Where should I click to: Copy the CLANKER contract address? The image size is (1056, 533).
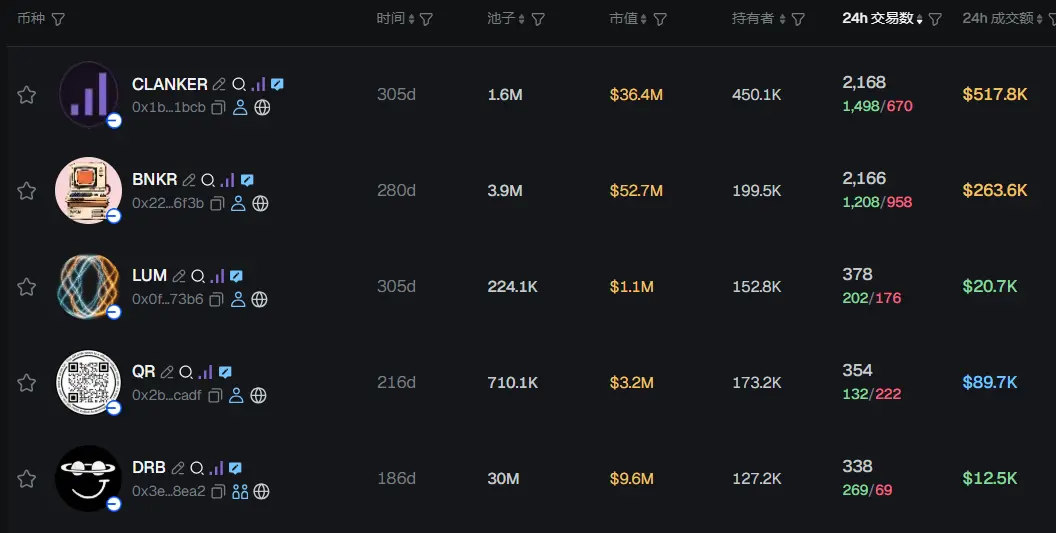pyautogui.click(x=217, y=108)
